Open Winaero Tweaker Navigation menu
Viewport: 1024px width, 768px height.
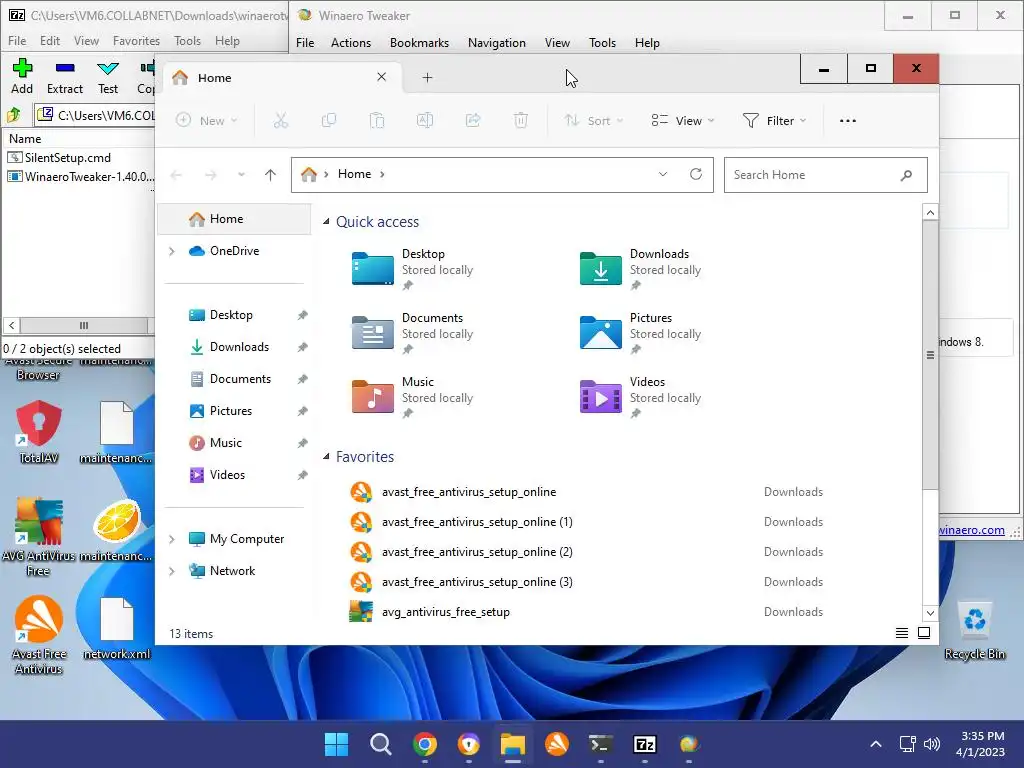pos(497,43)
